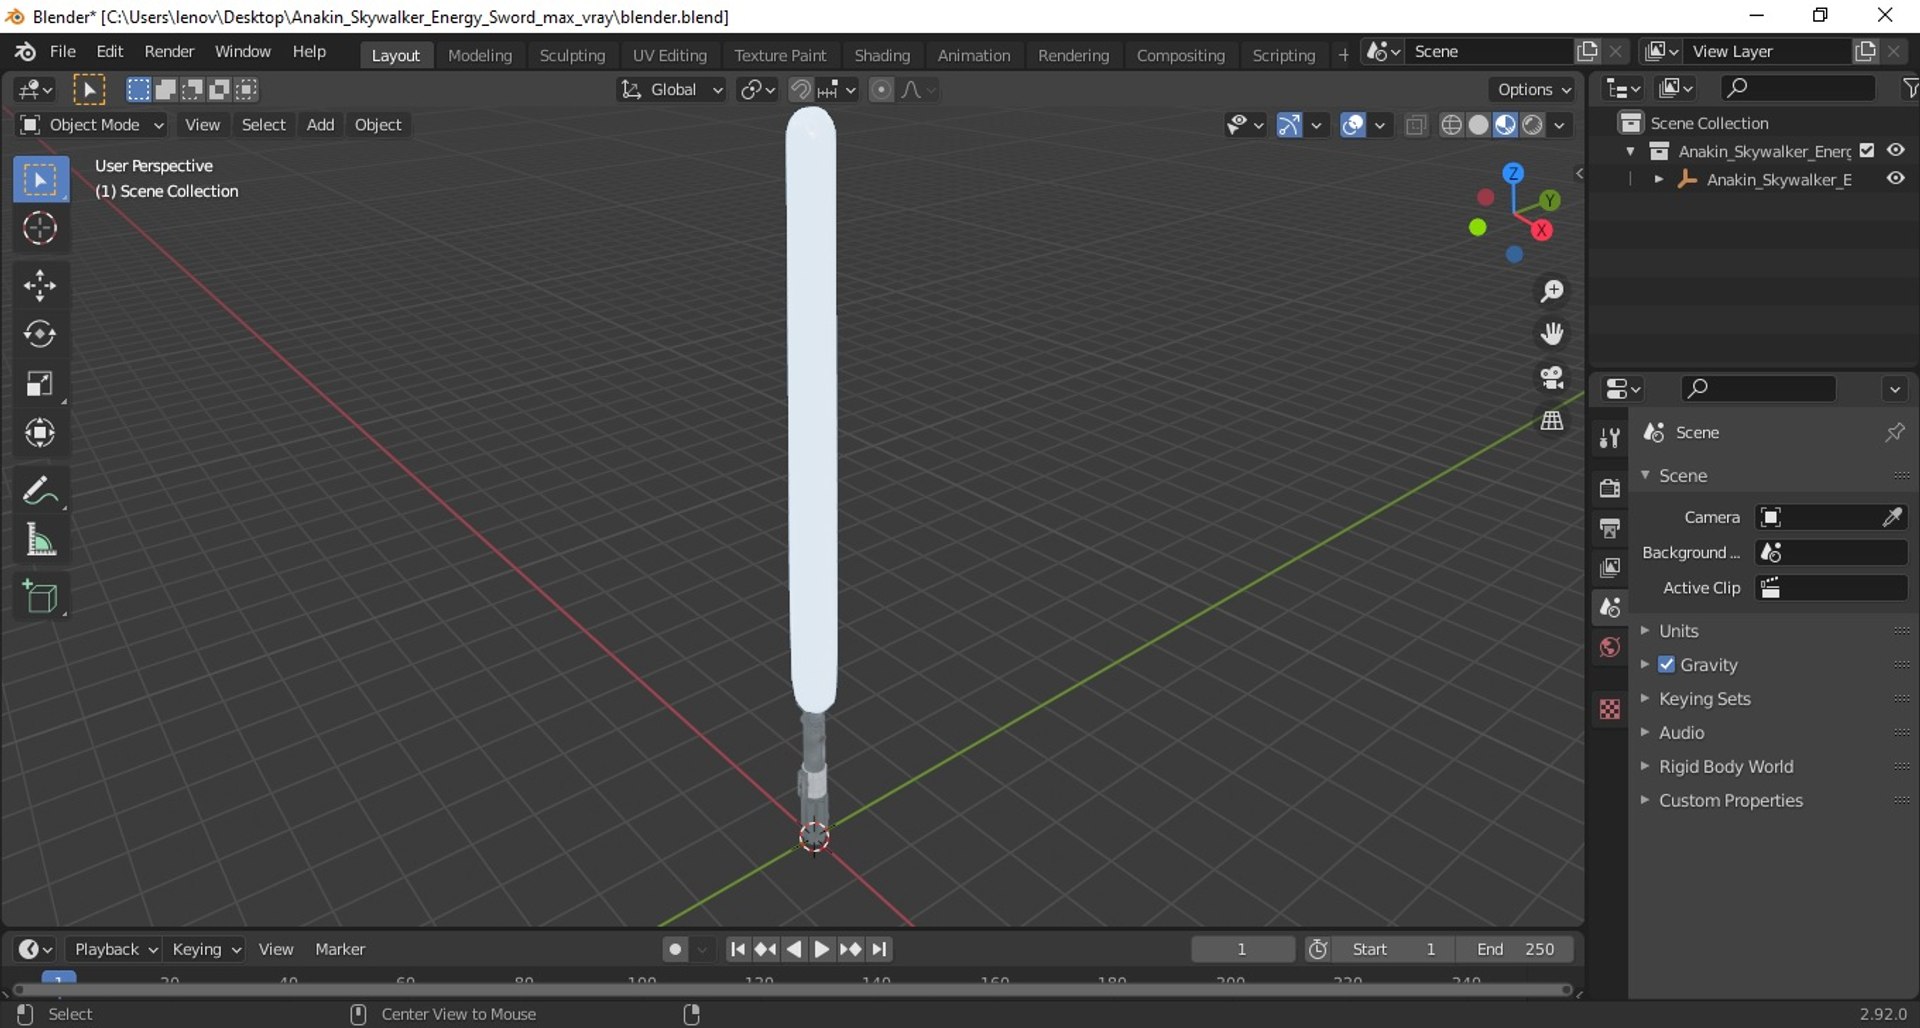The width and height of the screenshot is (1920, 1028).
Task: Open timeline Marker menu
Action: [340, 949]
